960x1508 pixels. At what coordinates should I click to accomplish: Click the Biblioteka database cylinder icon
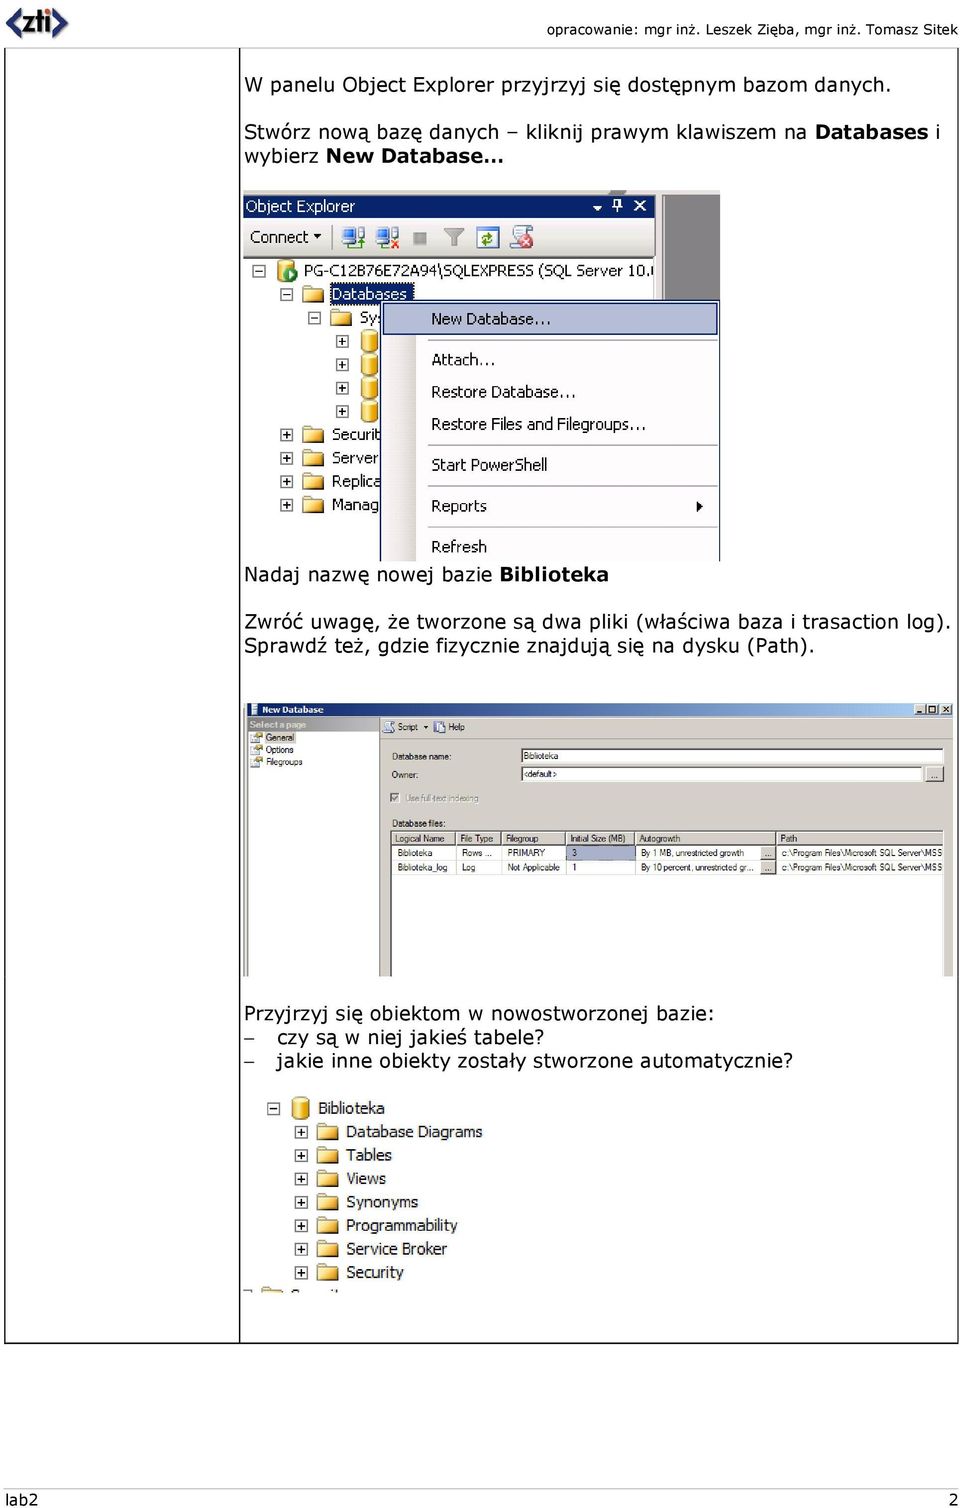[300, 1108]
